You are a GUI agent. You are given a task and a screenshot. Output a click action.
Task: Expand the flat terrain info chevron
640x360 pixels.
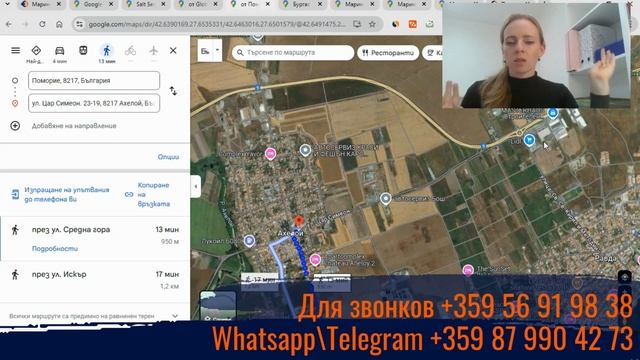[175, 316]
